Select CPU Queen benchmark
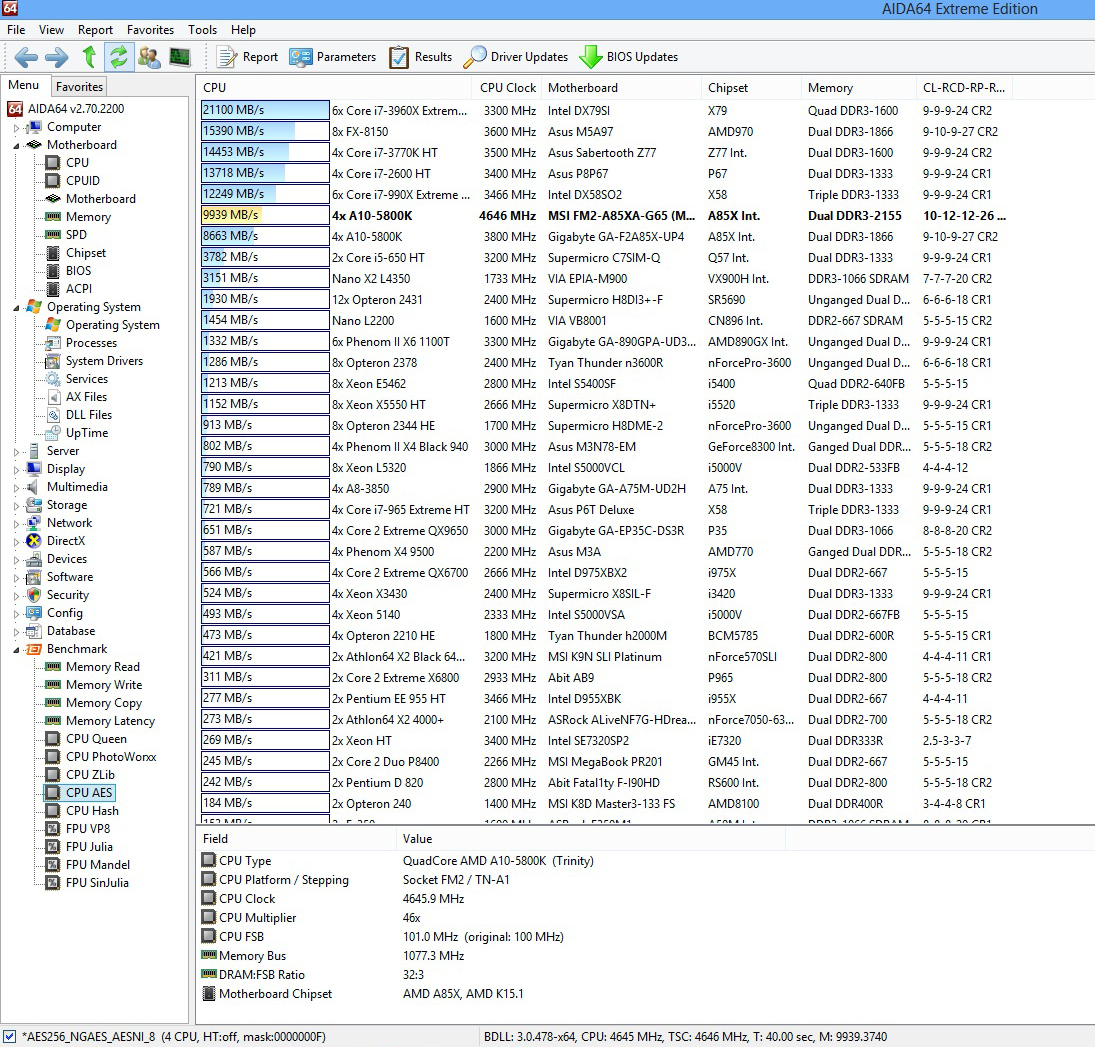The width and height of the screenshot is (1095, 1047). 96,739
